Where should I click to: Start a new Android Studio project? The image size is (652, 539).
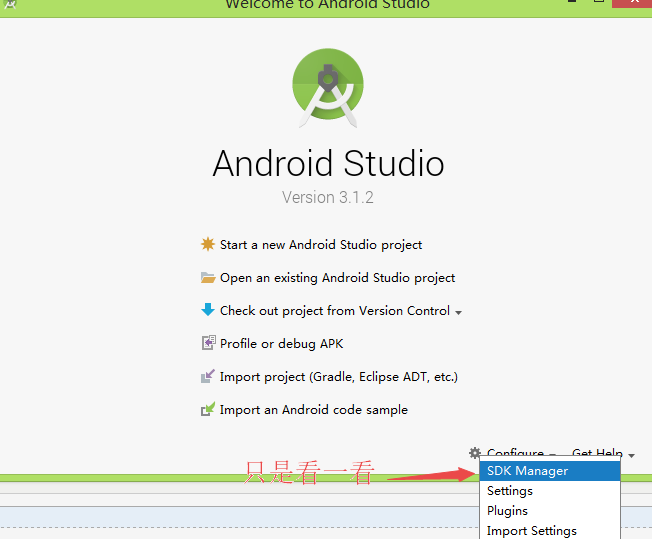click(321, 245)
